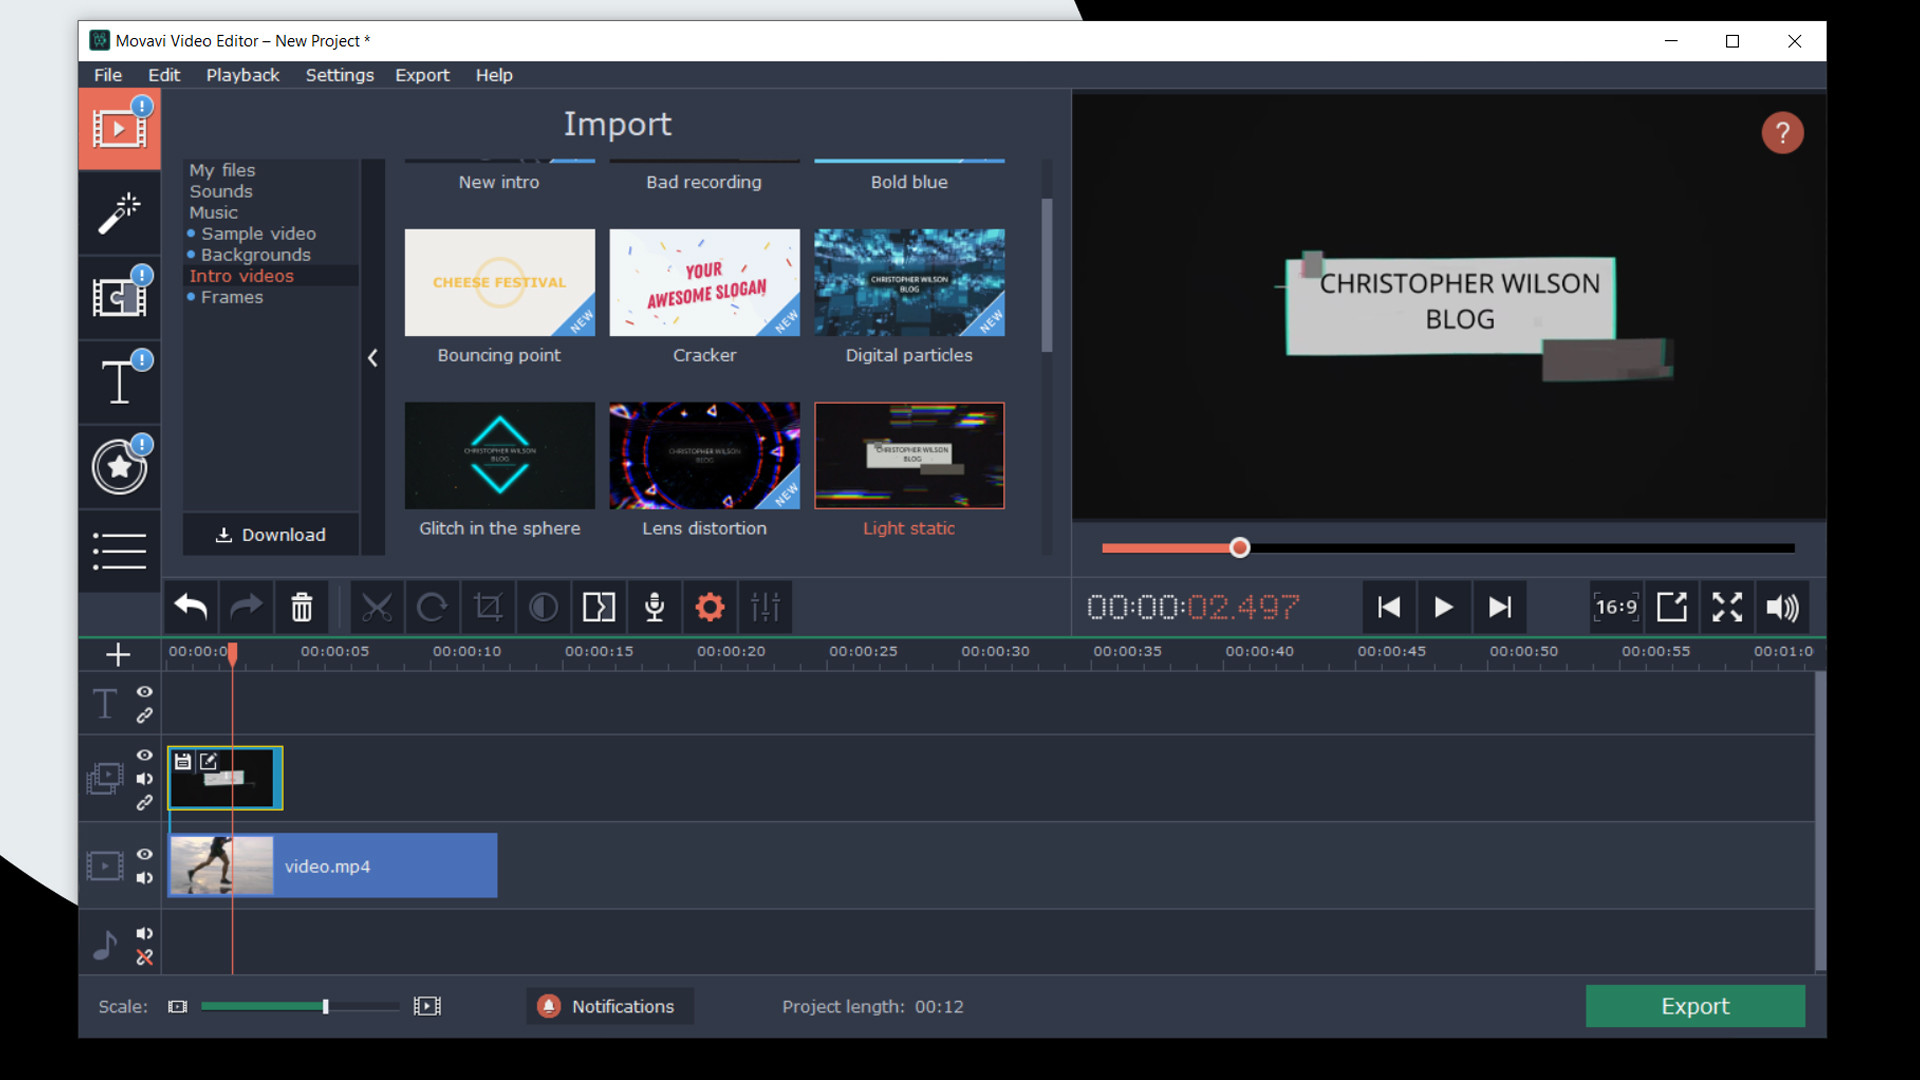Click the Download button
The width and height of the screenshot is (1920, 1080).
tap(270, 534)
